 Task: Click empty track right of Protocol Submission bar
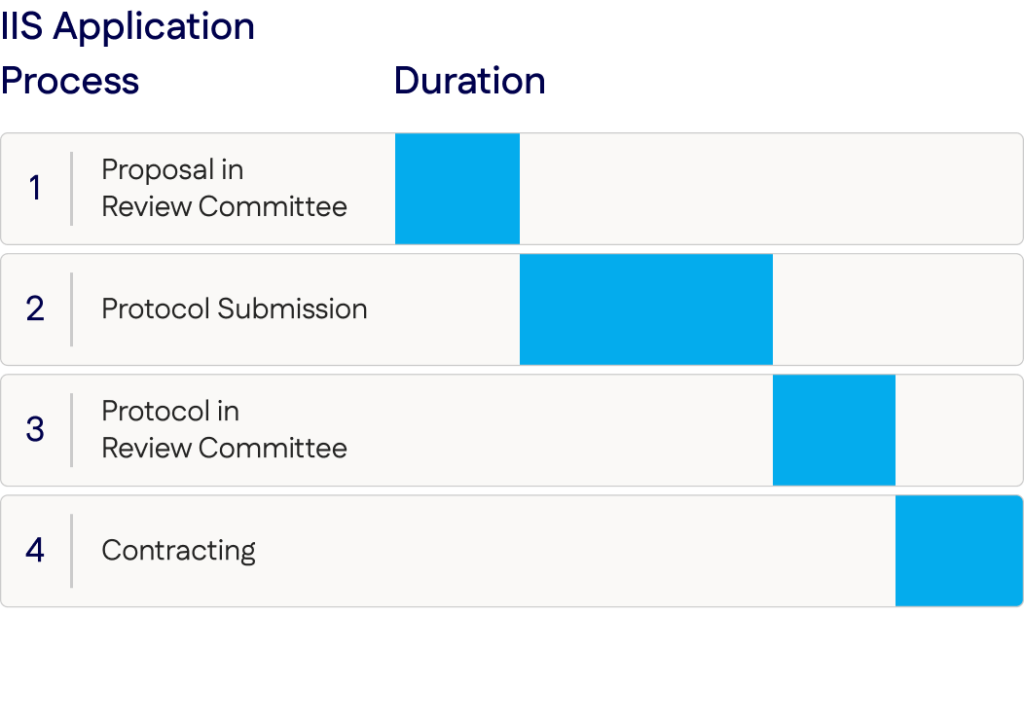(x=896, y=309)
